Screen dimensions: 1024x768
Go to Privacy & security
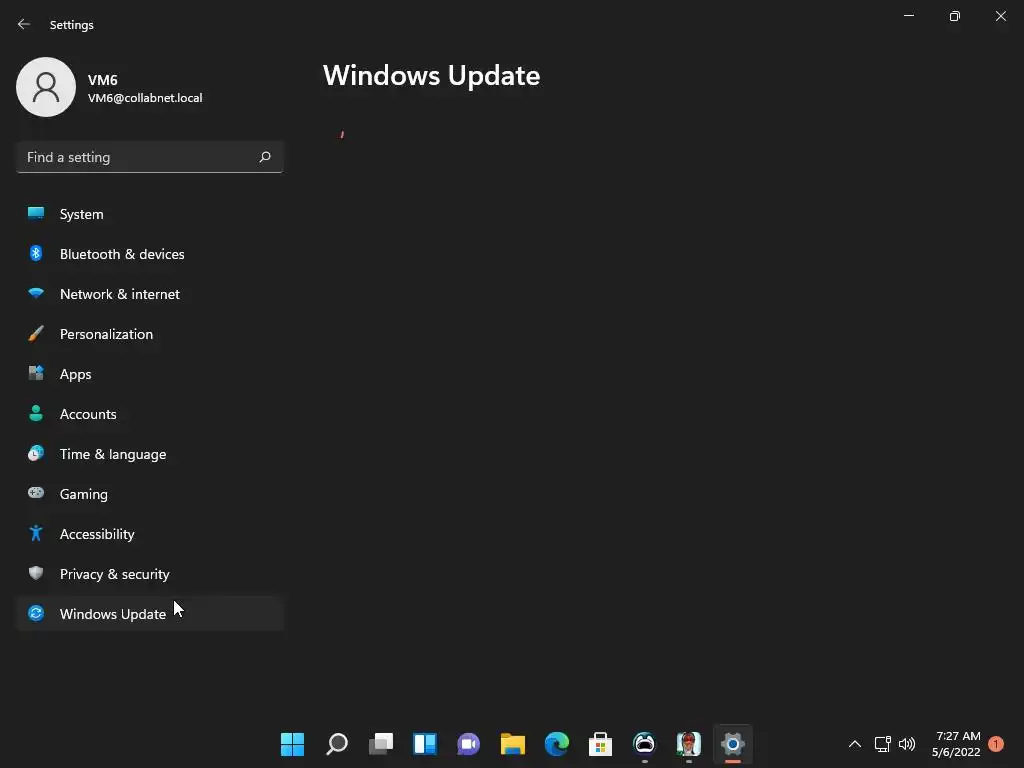pos(150,574)
